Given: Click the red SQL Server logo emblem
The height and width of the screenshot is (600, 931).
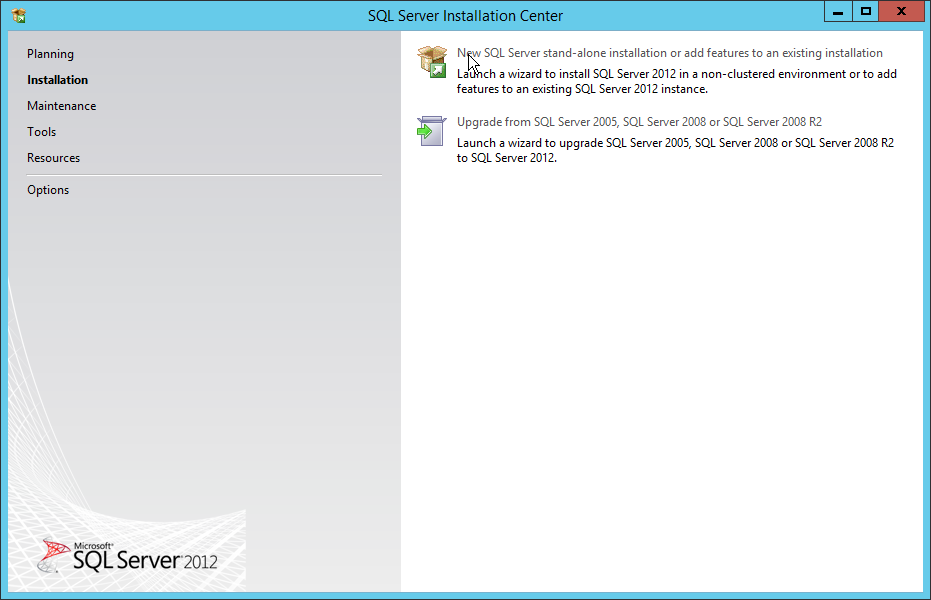Looking at the screenshot, I should click(x=56, y=551).
